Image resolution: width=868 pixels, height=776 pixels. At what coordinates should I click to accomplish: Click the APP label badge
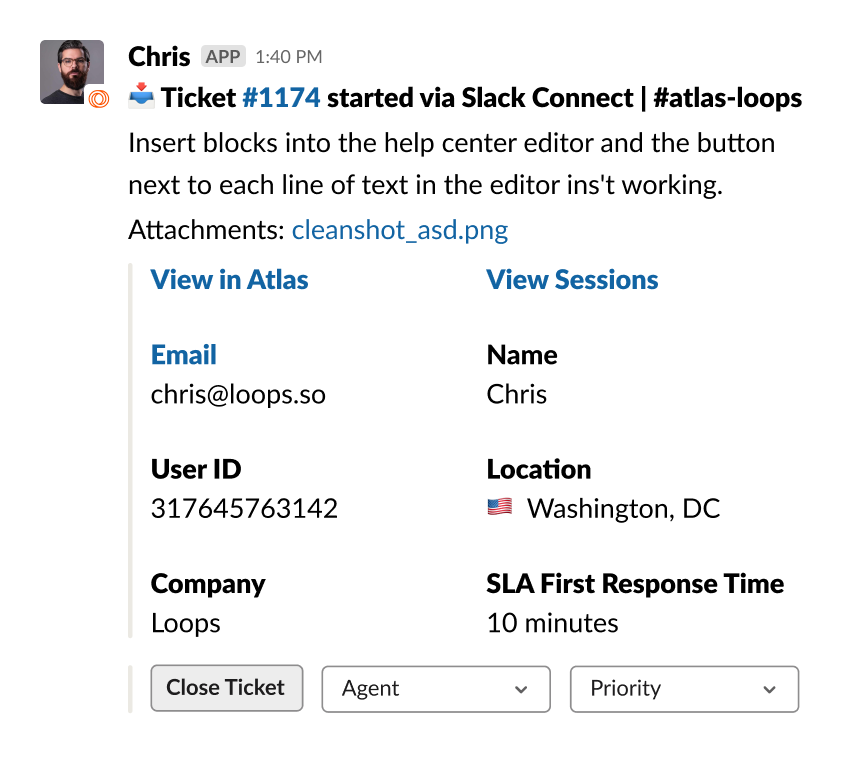click(222, 56)
